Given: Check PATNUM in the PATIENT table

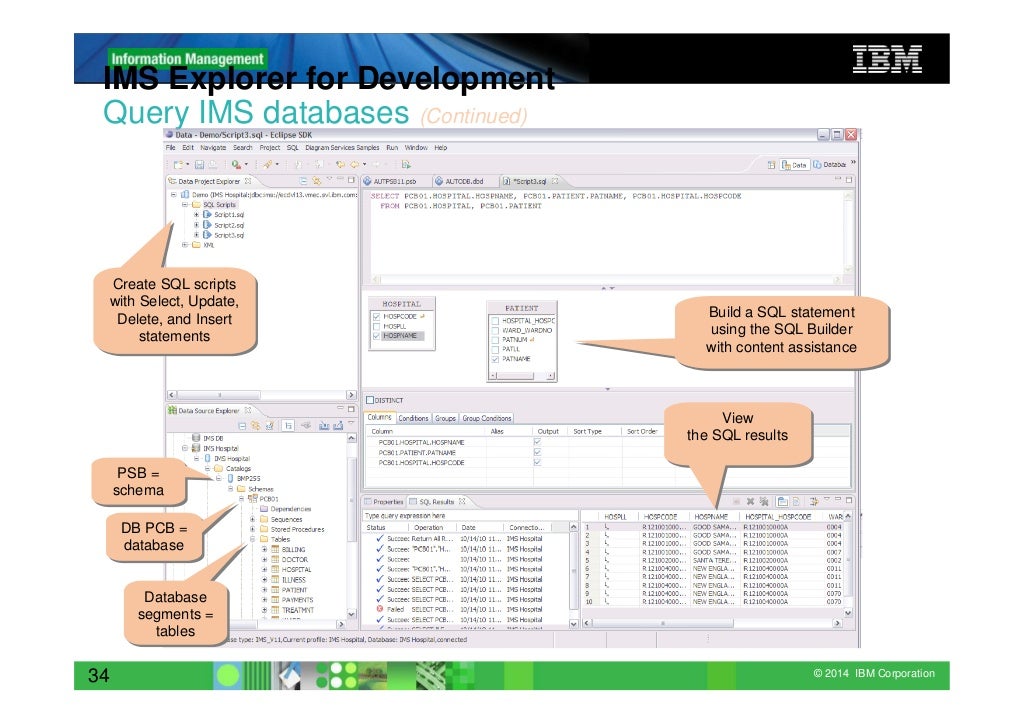Looking at the screenshot, I should tap(495, 340).
